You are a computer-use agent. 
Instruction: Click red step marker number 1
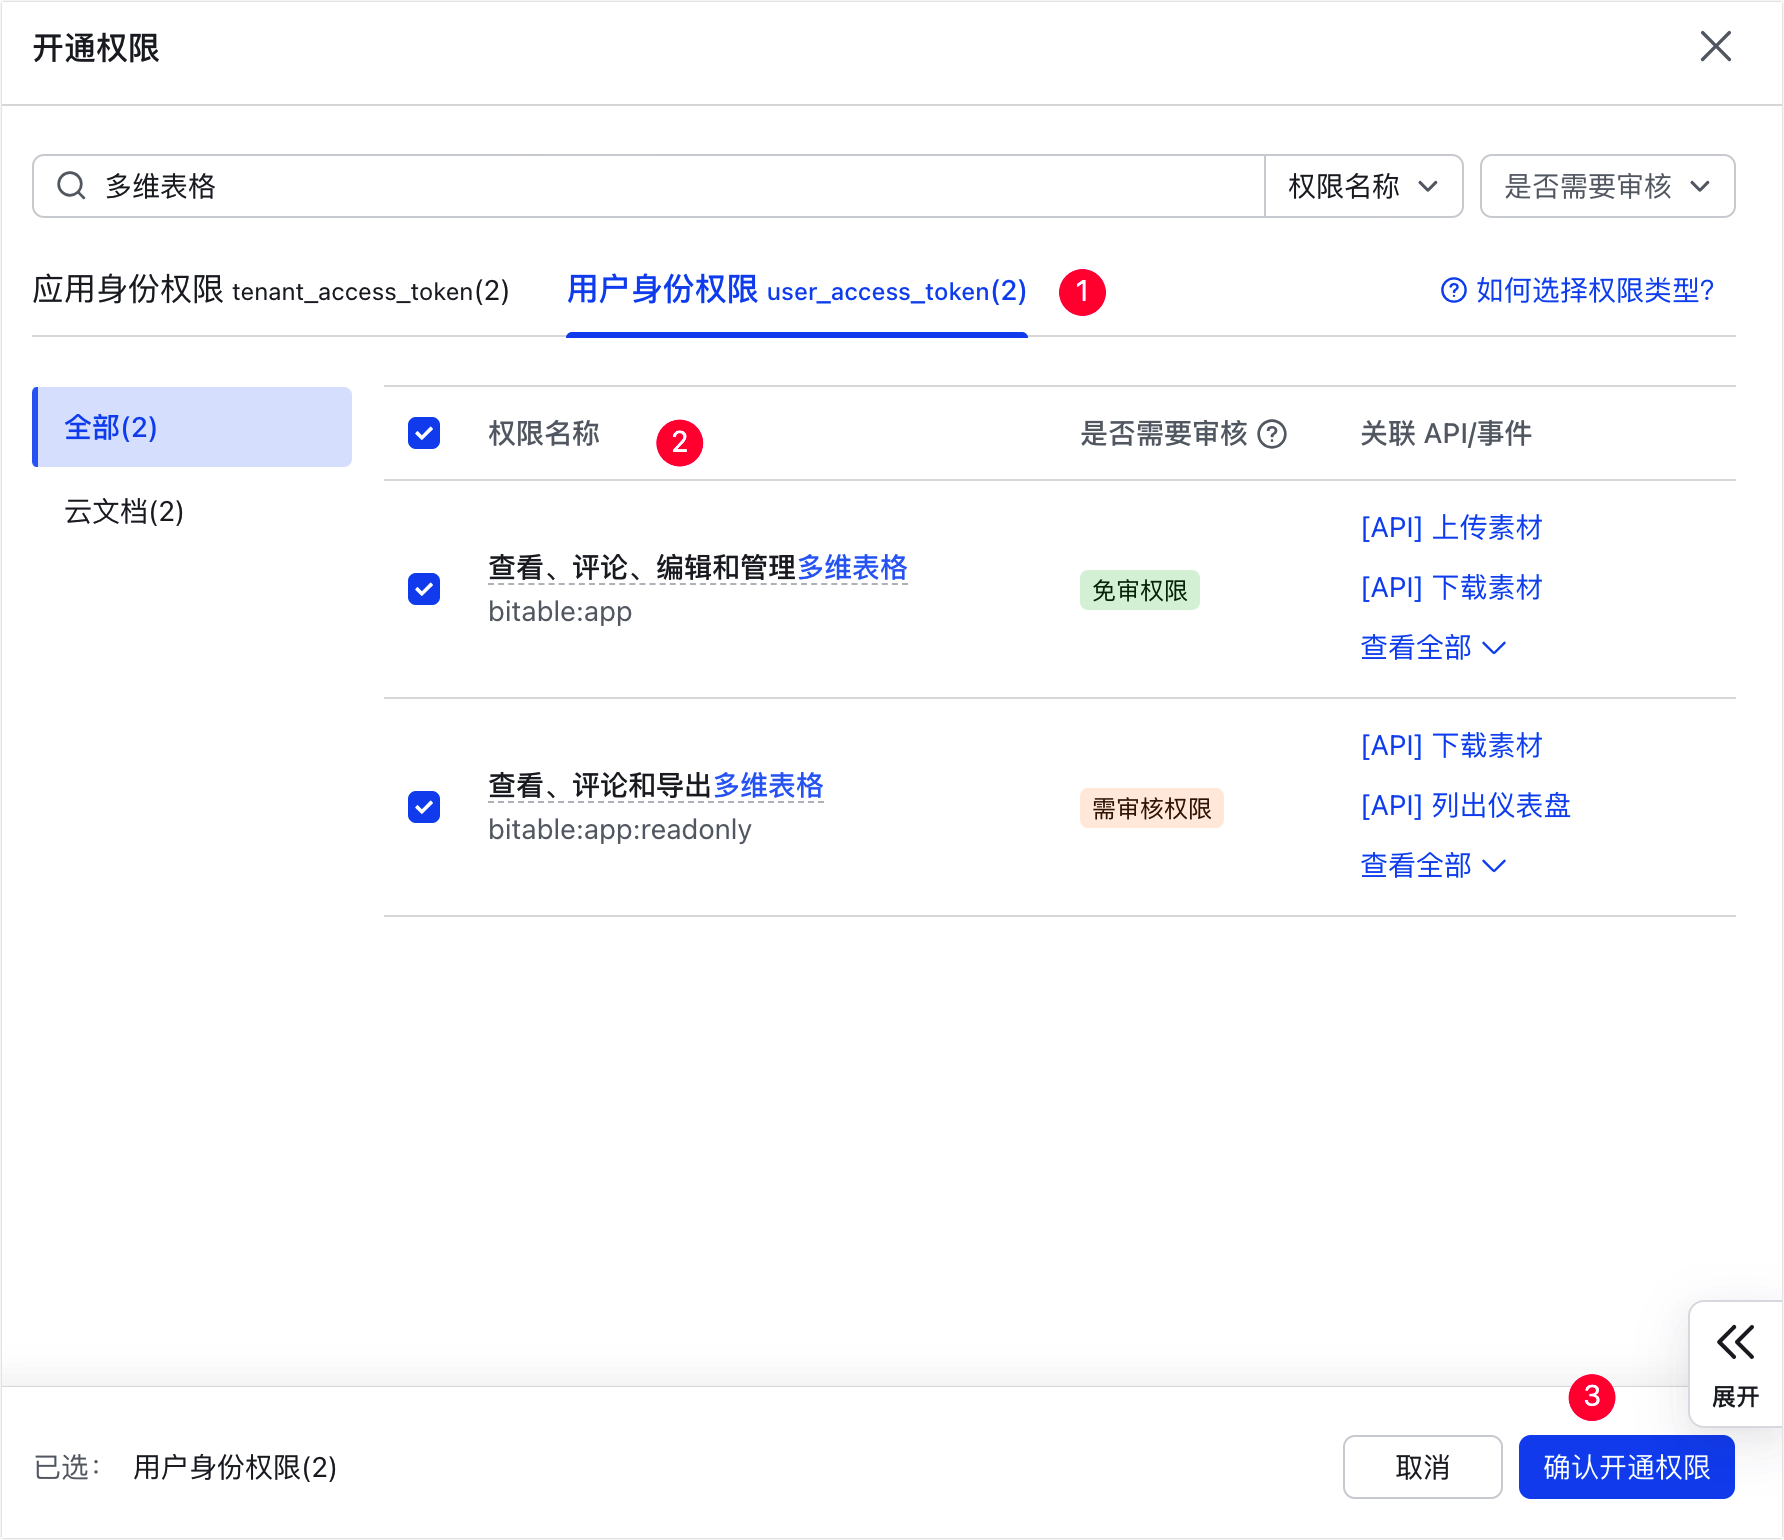pyautogui.click(x=1082, y=292)
